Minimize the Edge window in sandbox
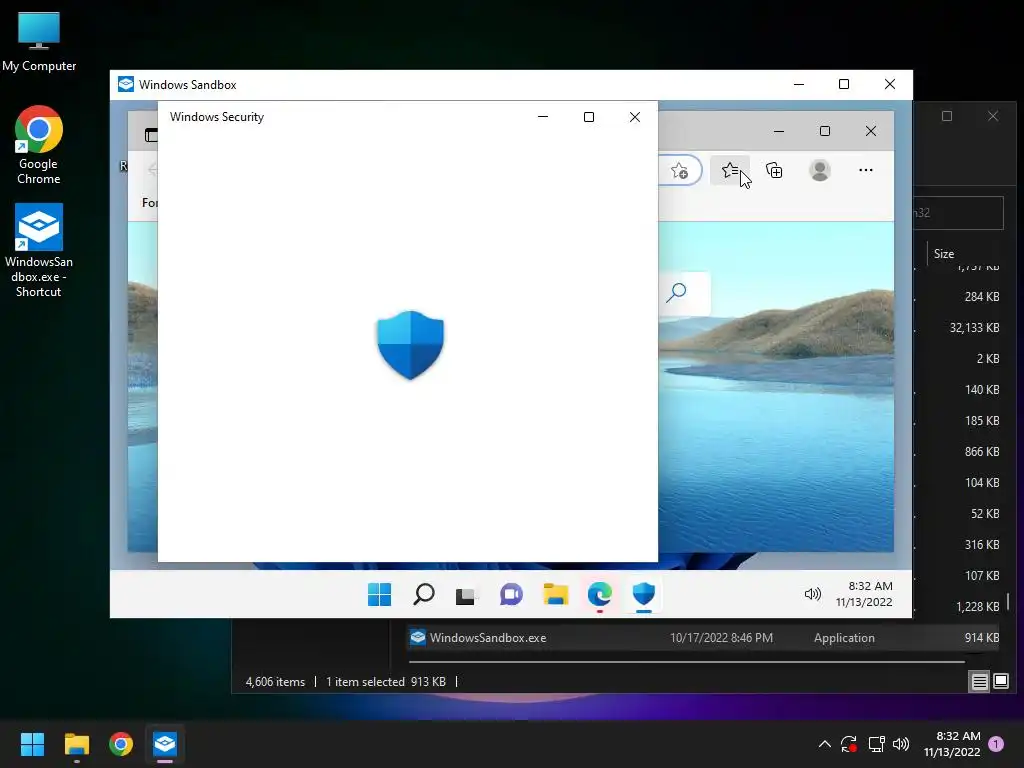The height and width of the screenshot is (768, 1024). pos(778,131)
